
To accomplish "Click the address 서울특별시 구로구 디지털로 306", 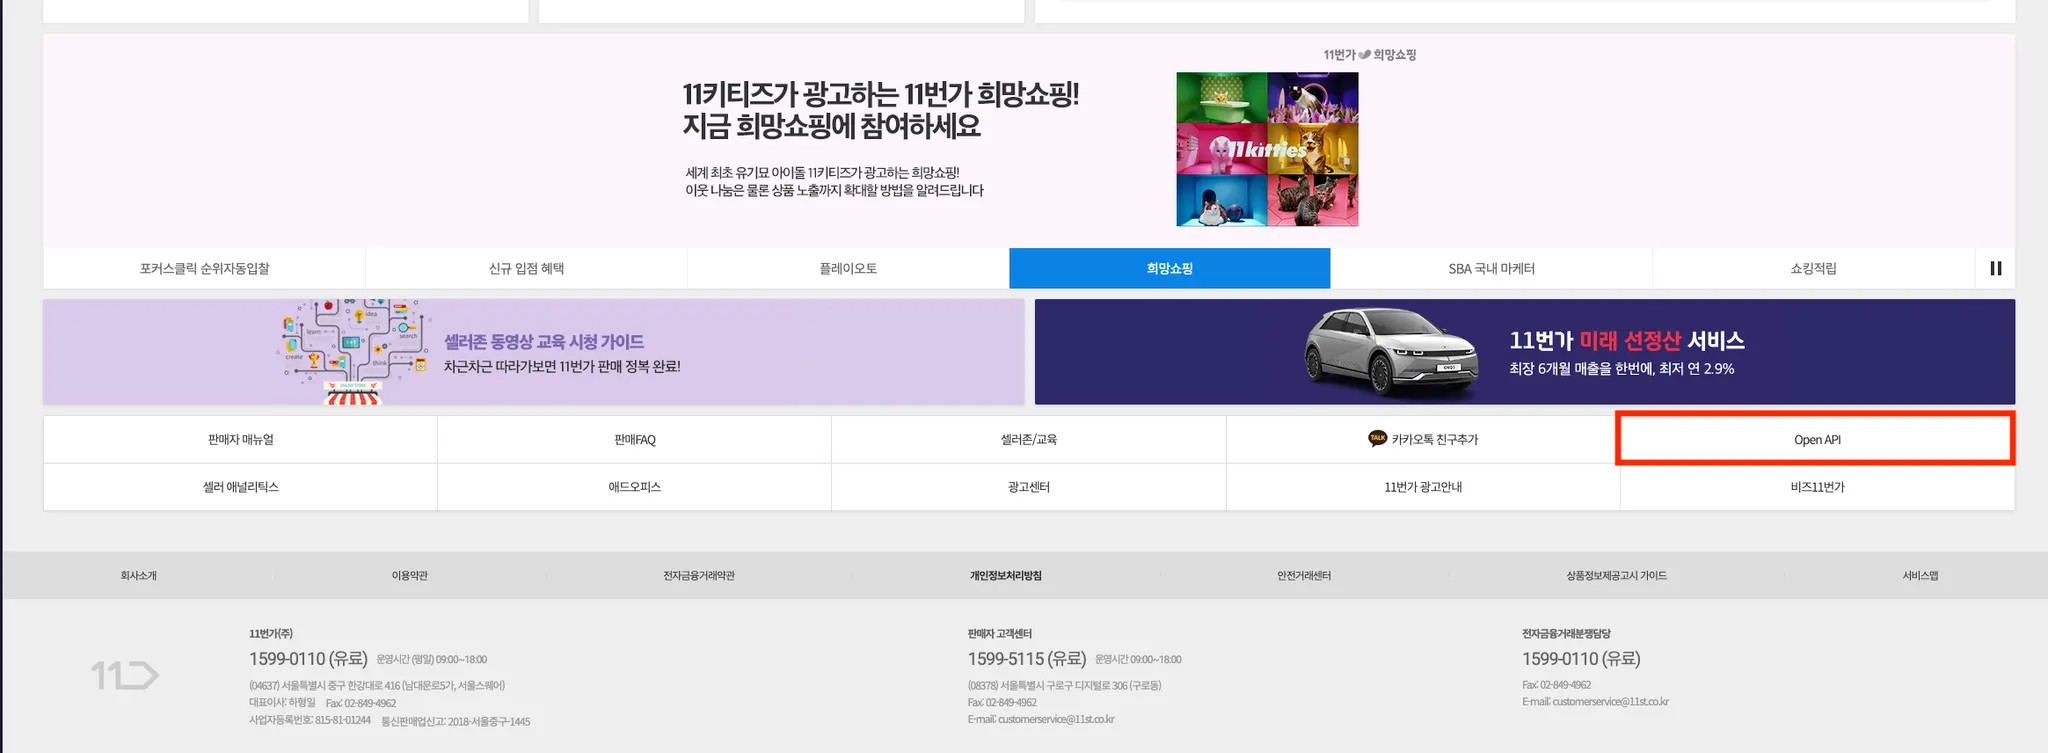I will point(1064,686).
